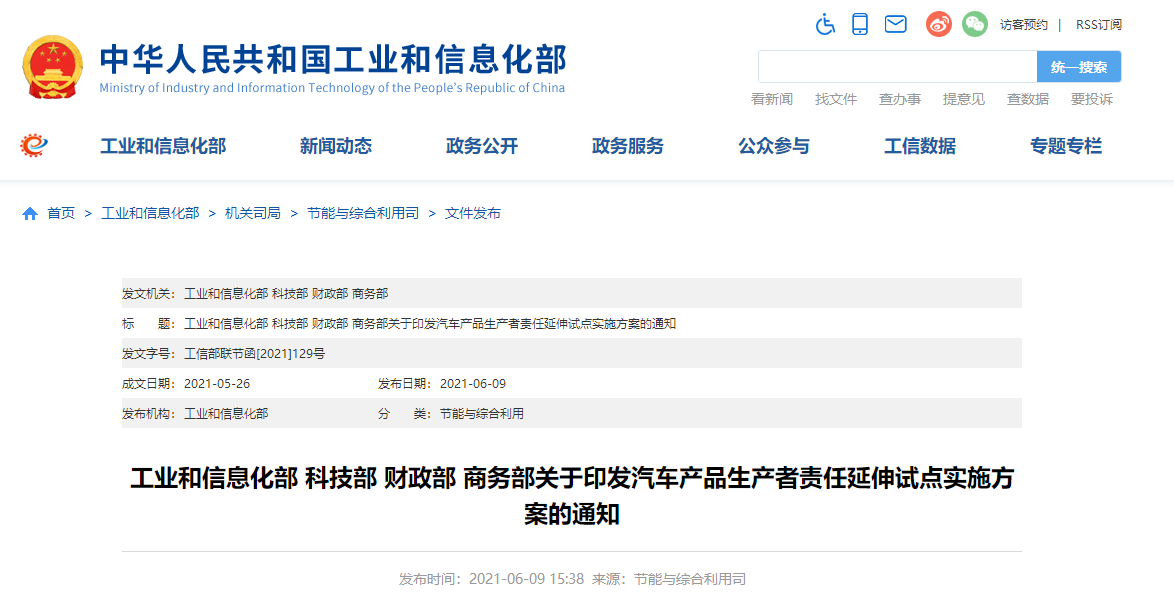Select 找文件 search shortcut
The width and height of the screenshot is (1174, 601).
pos(836,99)
